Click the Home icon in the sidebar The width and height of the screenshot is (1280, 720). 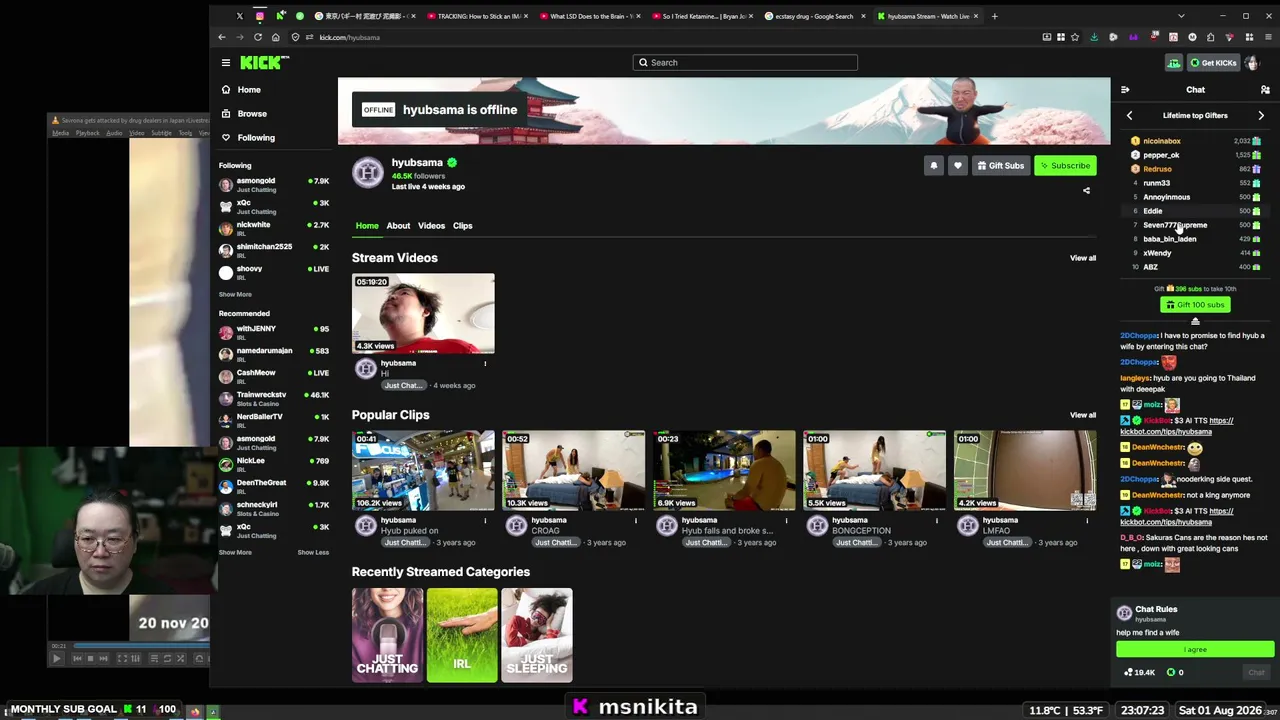(226, 90)
